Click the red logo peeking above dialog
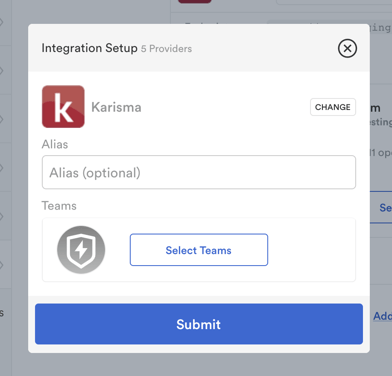 [195, 2]
